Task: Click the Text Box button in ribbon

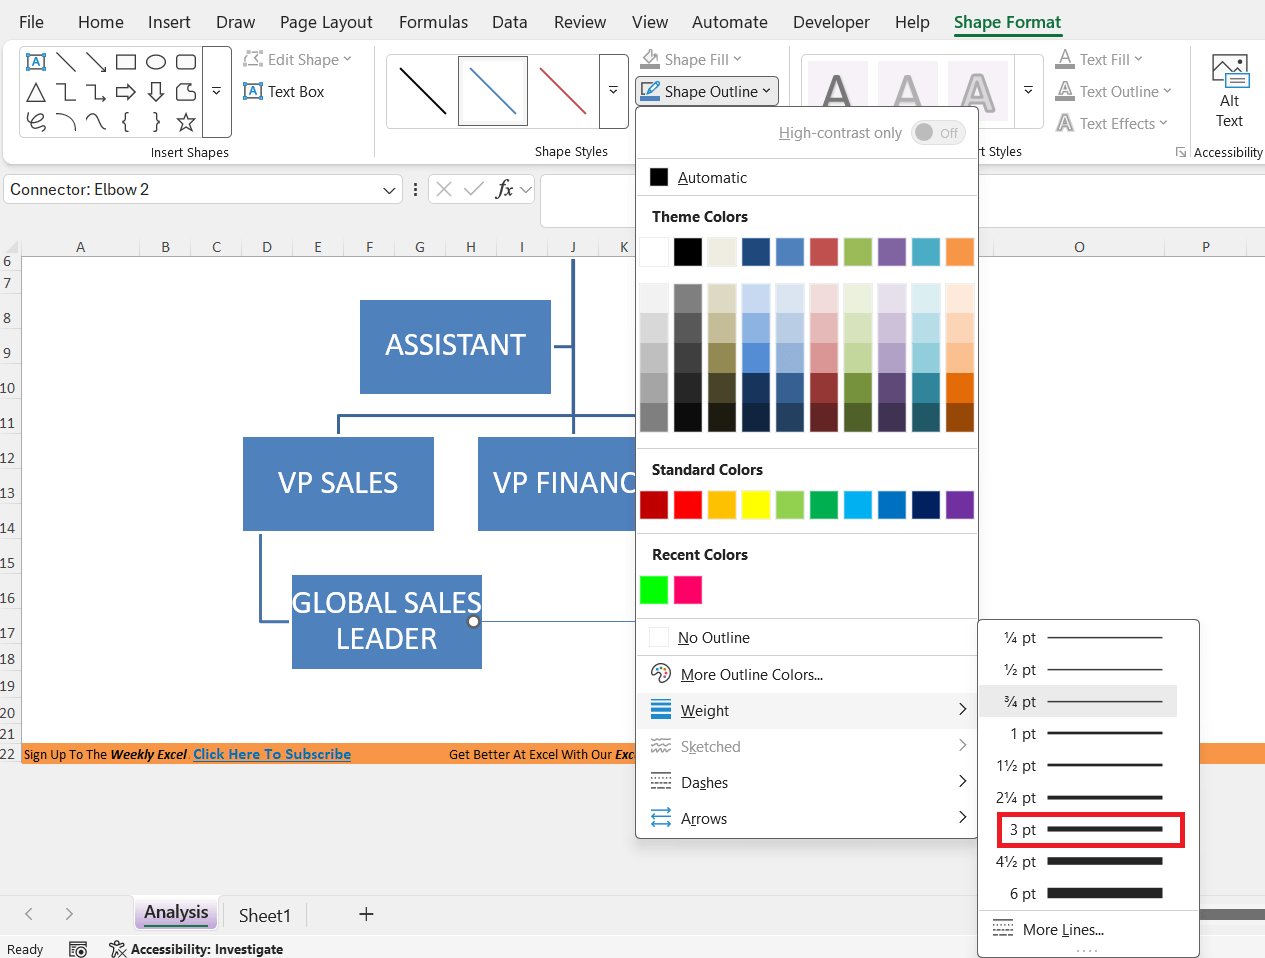Action: [x=284, y=91]
